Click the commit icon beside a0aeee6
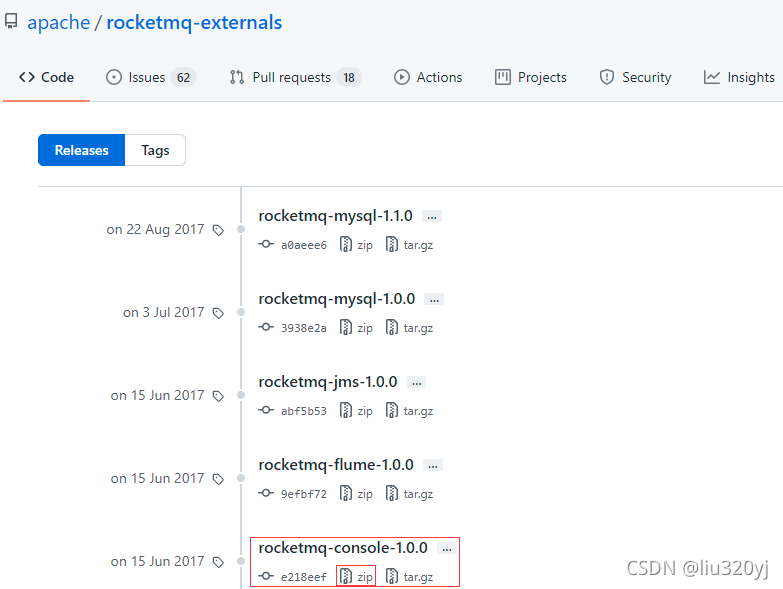This screenshot has width=783, height=589. (x=266, y=244)
